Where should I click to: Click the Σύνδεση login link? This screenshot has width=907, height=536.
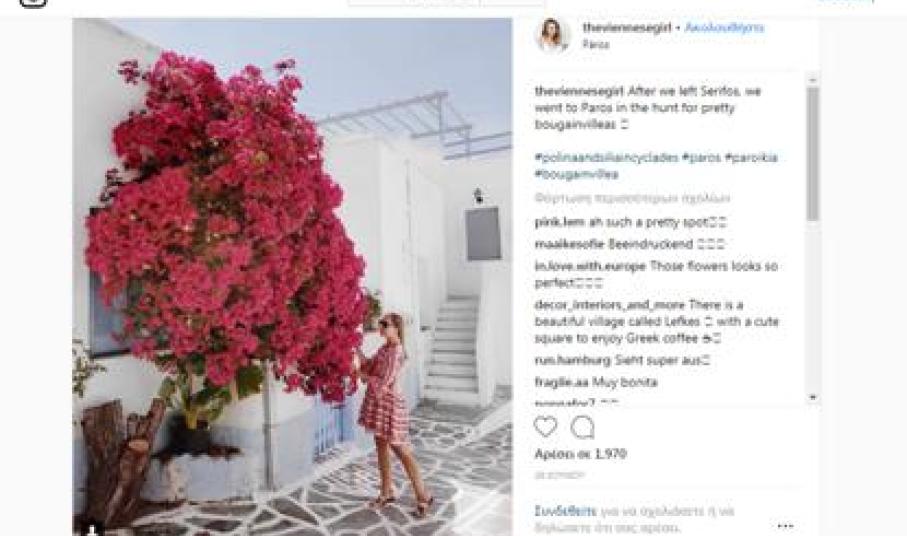565,511
